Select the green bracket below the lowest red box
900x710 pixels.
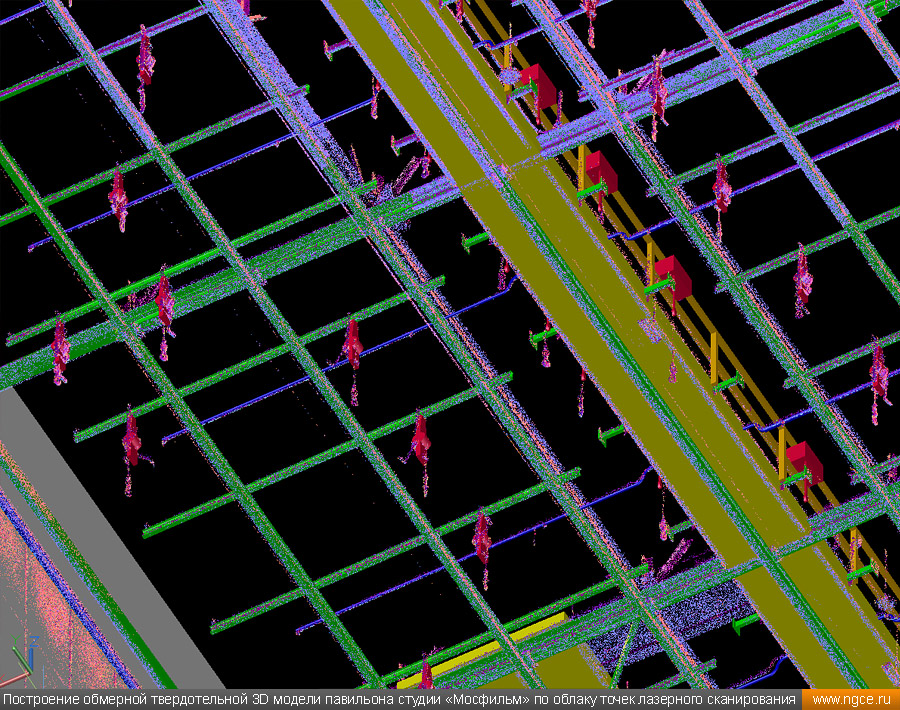point(795,480)
